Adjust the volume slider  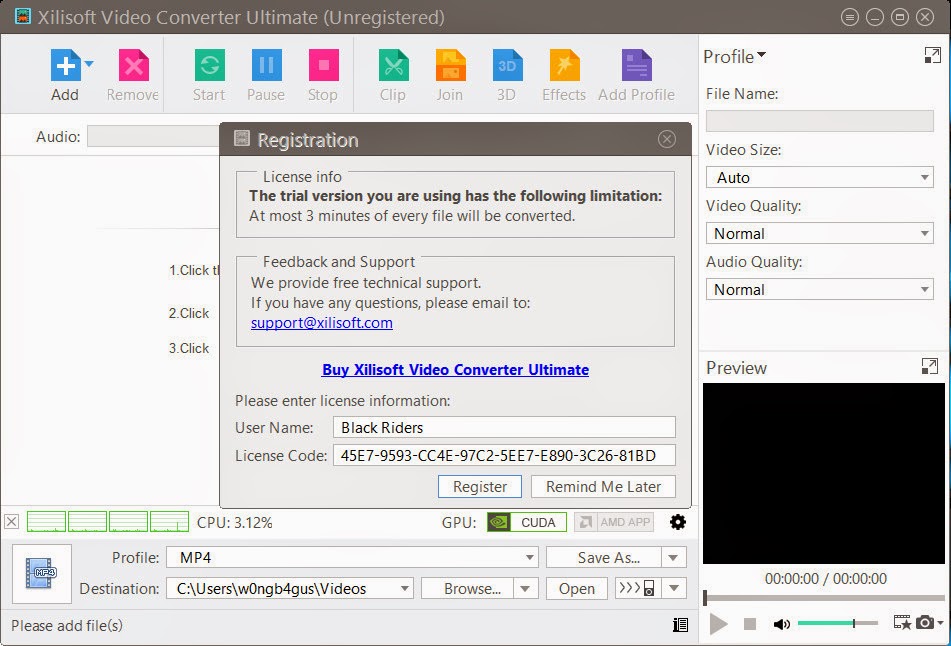835,623
